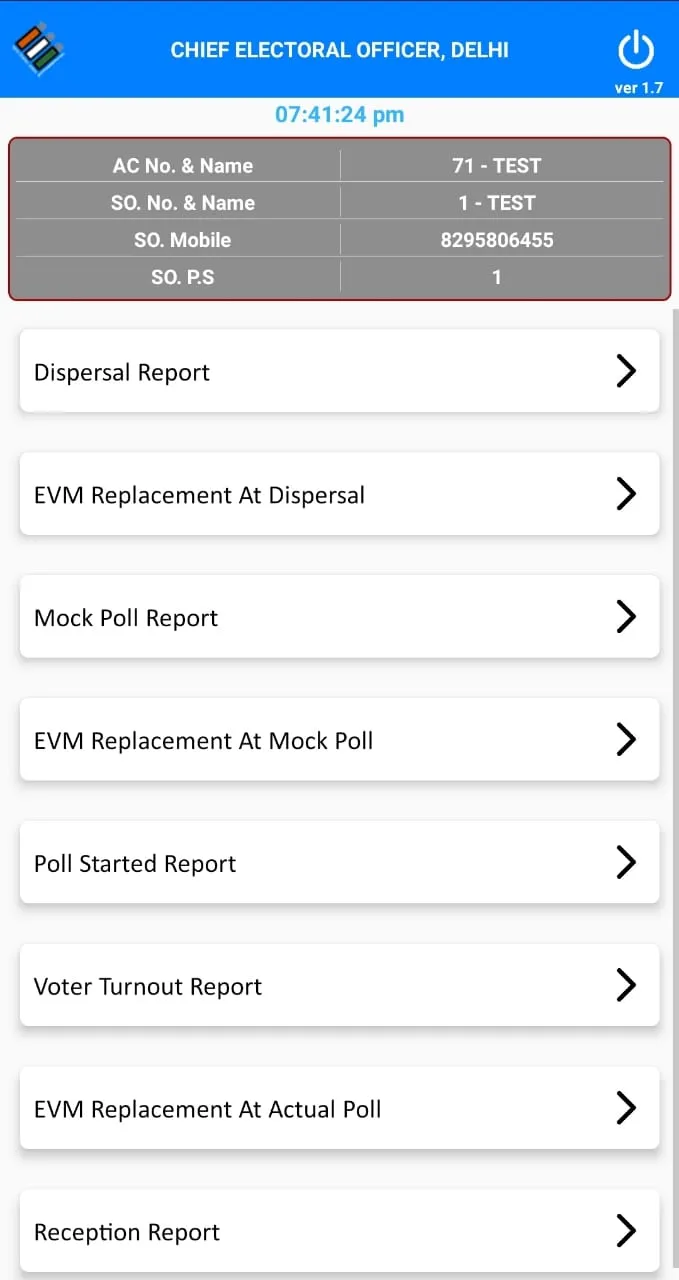Tap arrow icon on EVM Replacement At Actual Poll
The width and height of the screenshot is (679, 1280).
point(626,1109)
